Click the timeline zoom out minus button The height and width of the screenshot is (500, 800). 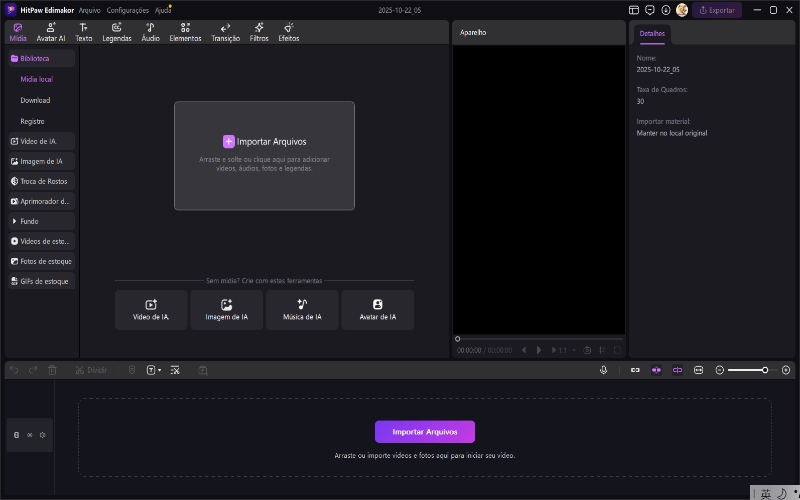coord(720,370)
